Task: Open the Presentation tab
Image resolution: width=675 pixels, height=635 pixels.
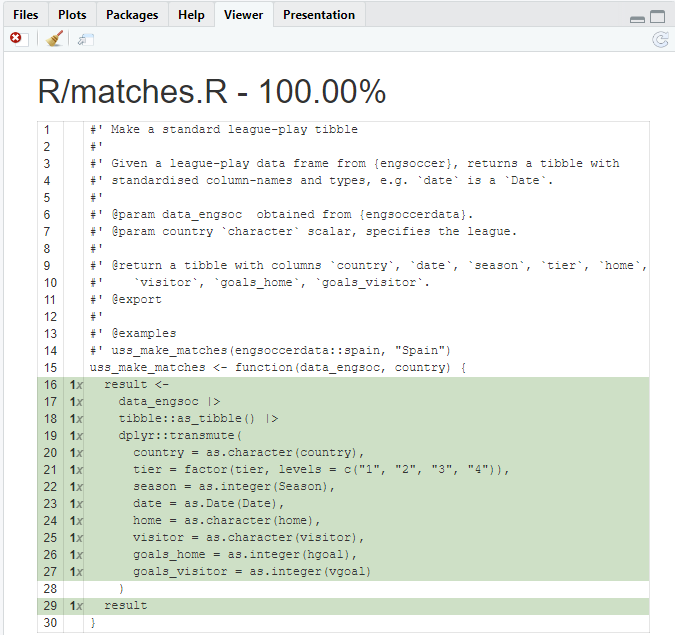Action: tap(319, 15)
